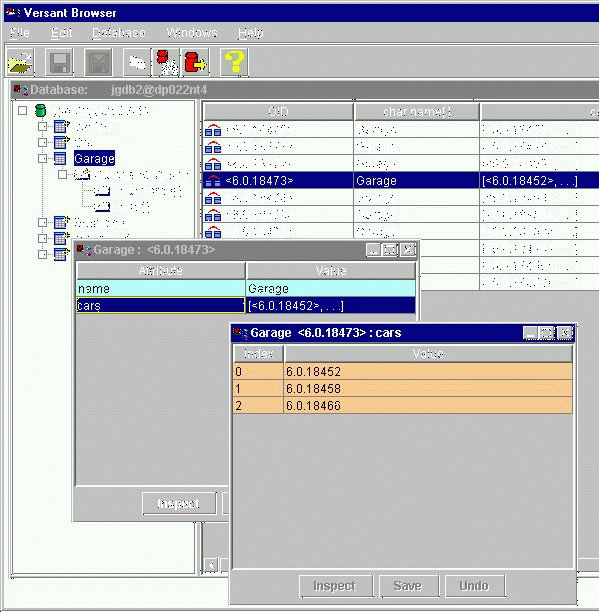Select the cars attribute cell
The height and width of the screenshot is (612, 599).
coord(160,306)
